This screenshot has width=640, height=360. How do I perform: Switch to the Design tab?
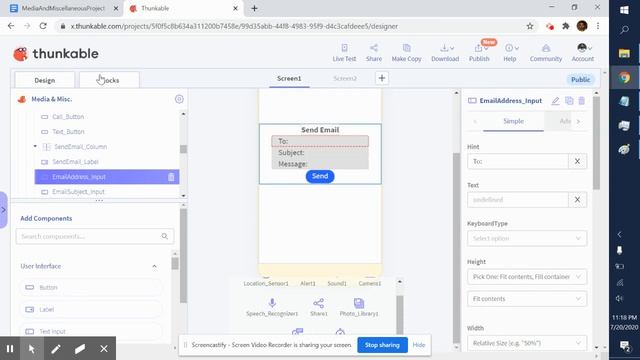(x=44, y=80)
